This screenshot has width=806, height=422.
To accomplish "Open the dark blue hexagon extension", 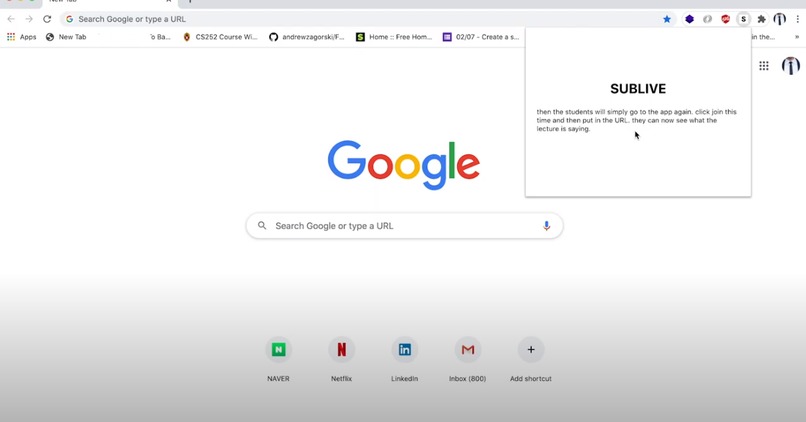I will coord(689,19).
